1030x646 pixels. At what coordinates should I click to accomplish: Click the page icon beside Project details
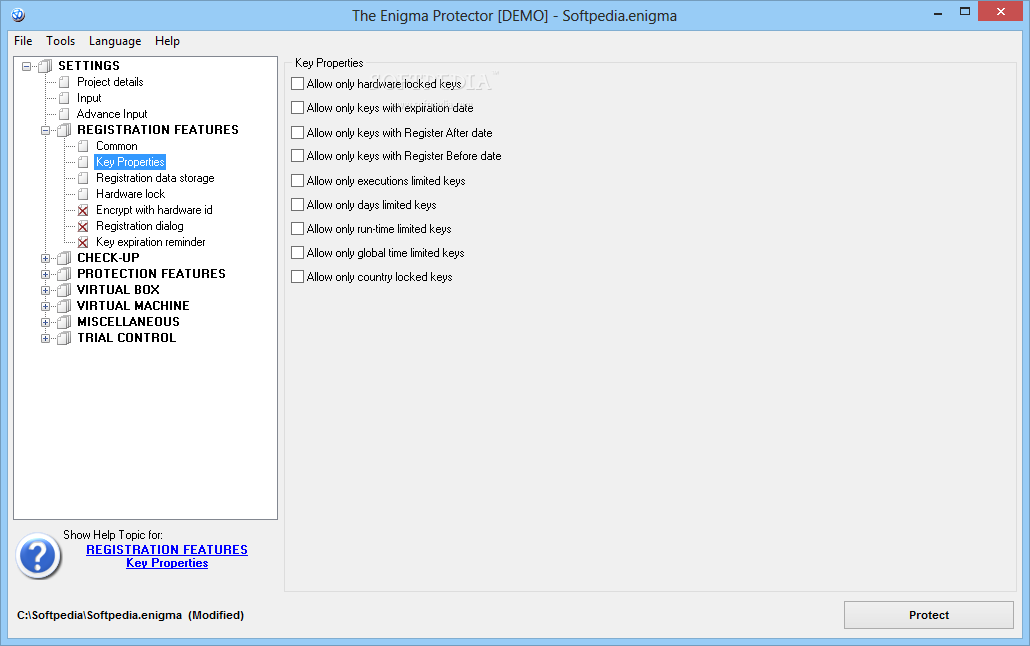64,82
